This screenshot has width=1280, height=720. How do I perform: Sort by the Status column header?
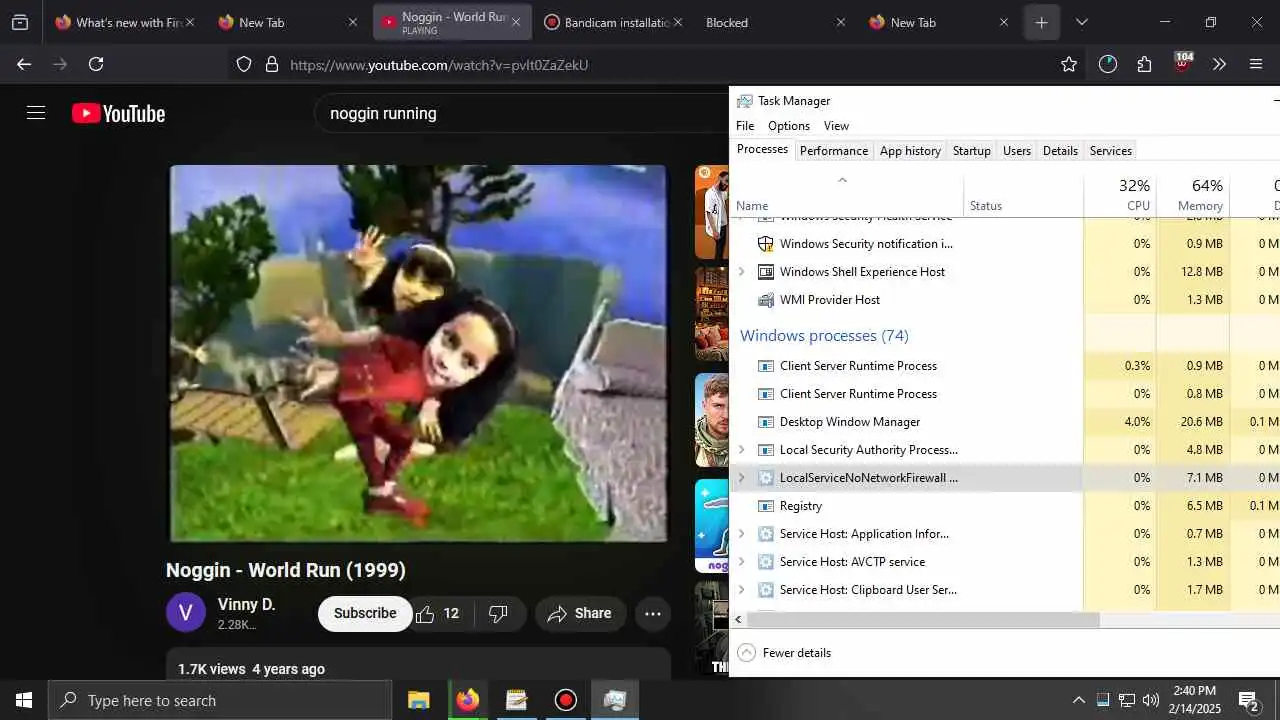(1023, 195)
